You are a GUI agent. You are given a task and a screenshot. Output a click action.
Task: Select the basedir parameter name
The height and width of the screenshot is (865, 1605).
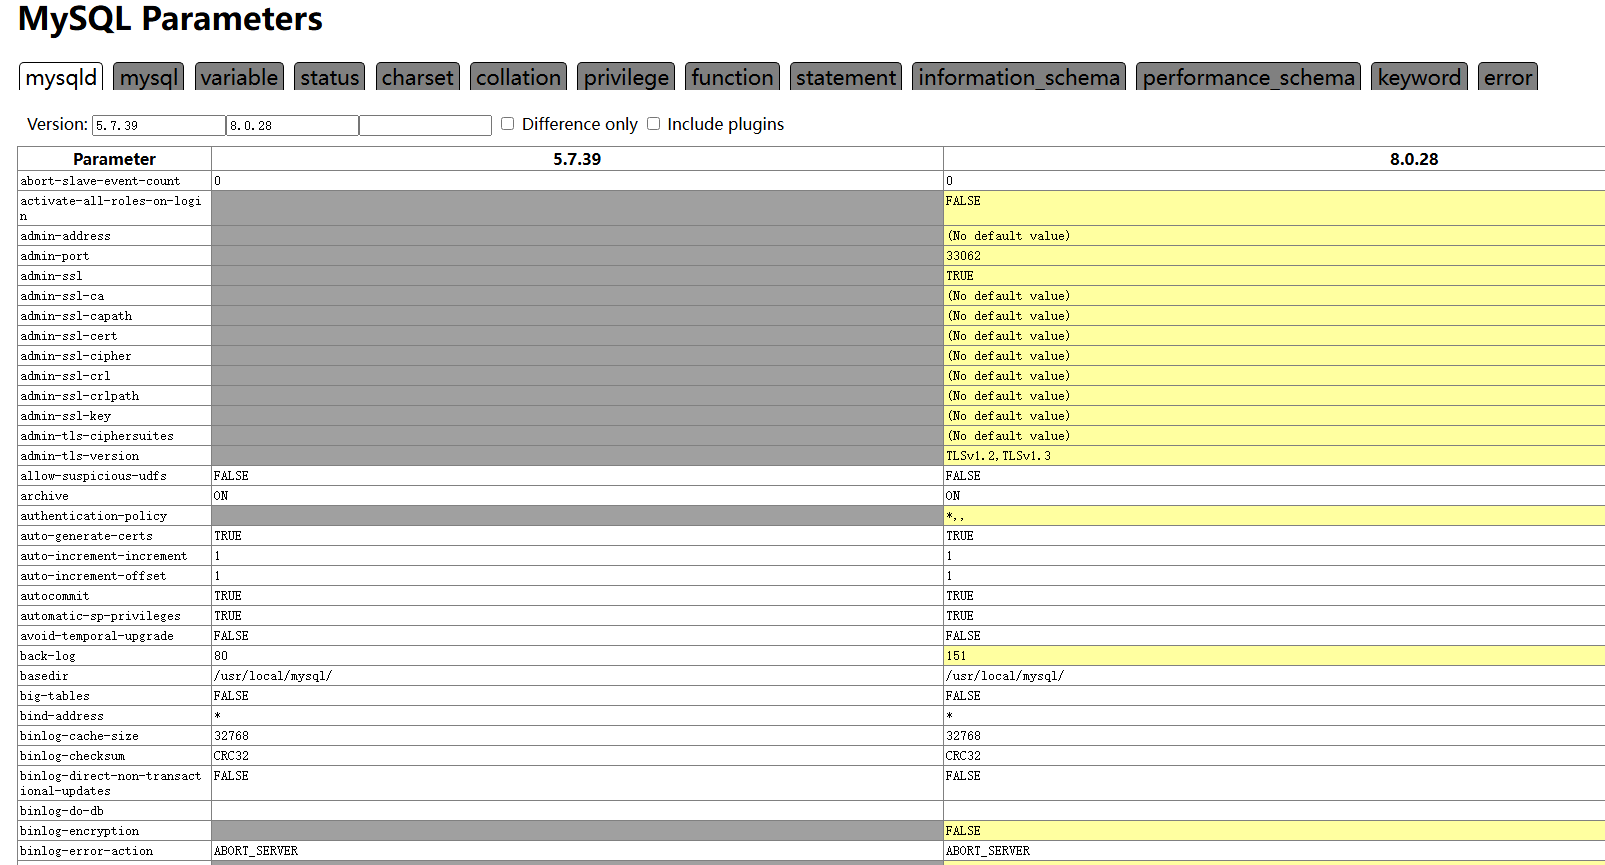click(44, 676)
